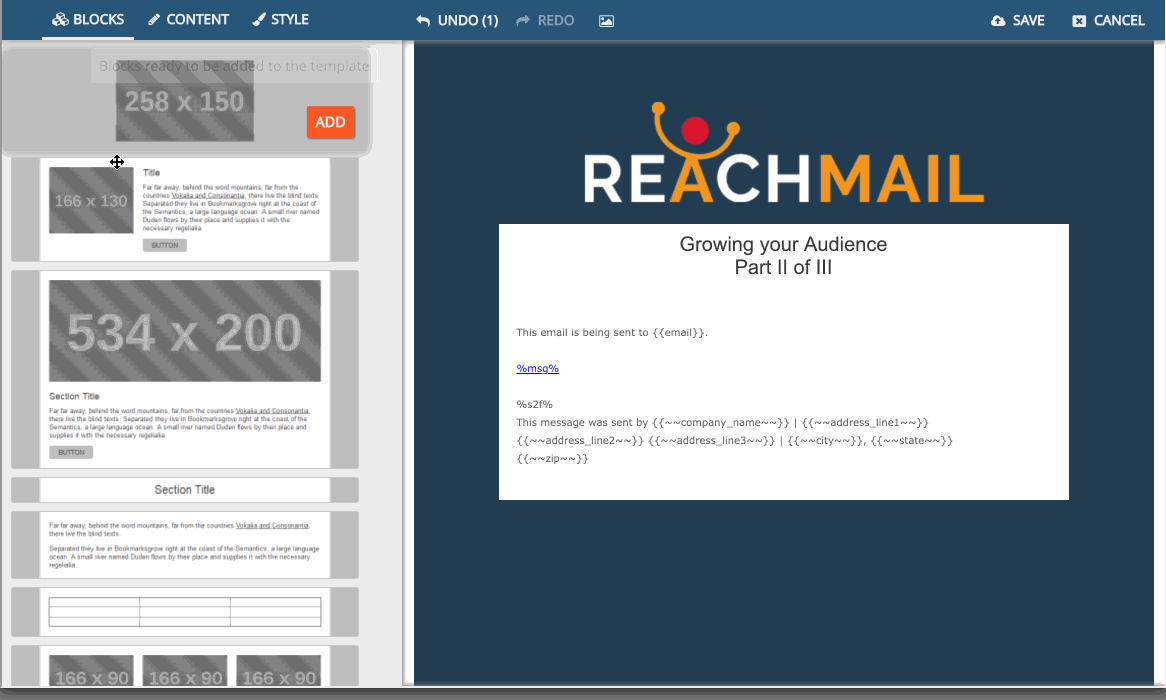Save the template
1166x700 pixels.
click(x=1017, y=20)
